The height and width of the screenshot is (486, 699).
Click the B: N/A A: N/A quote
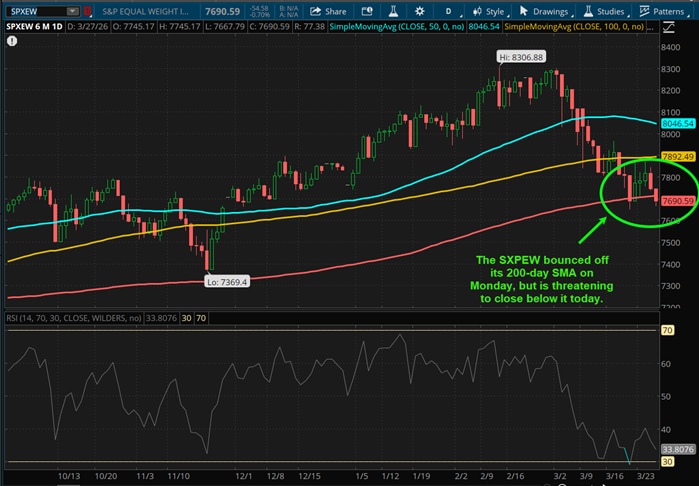[x=288, y=12]
